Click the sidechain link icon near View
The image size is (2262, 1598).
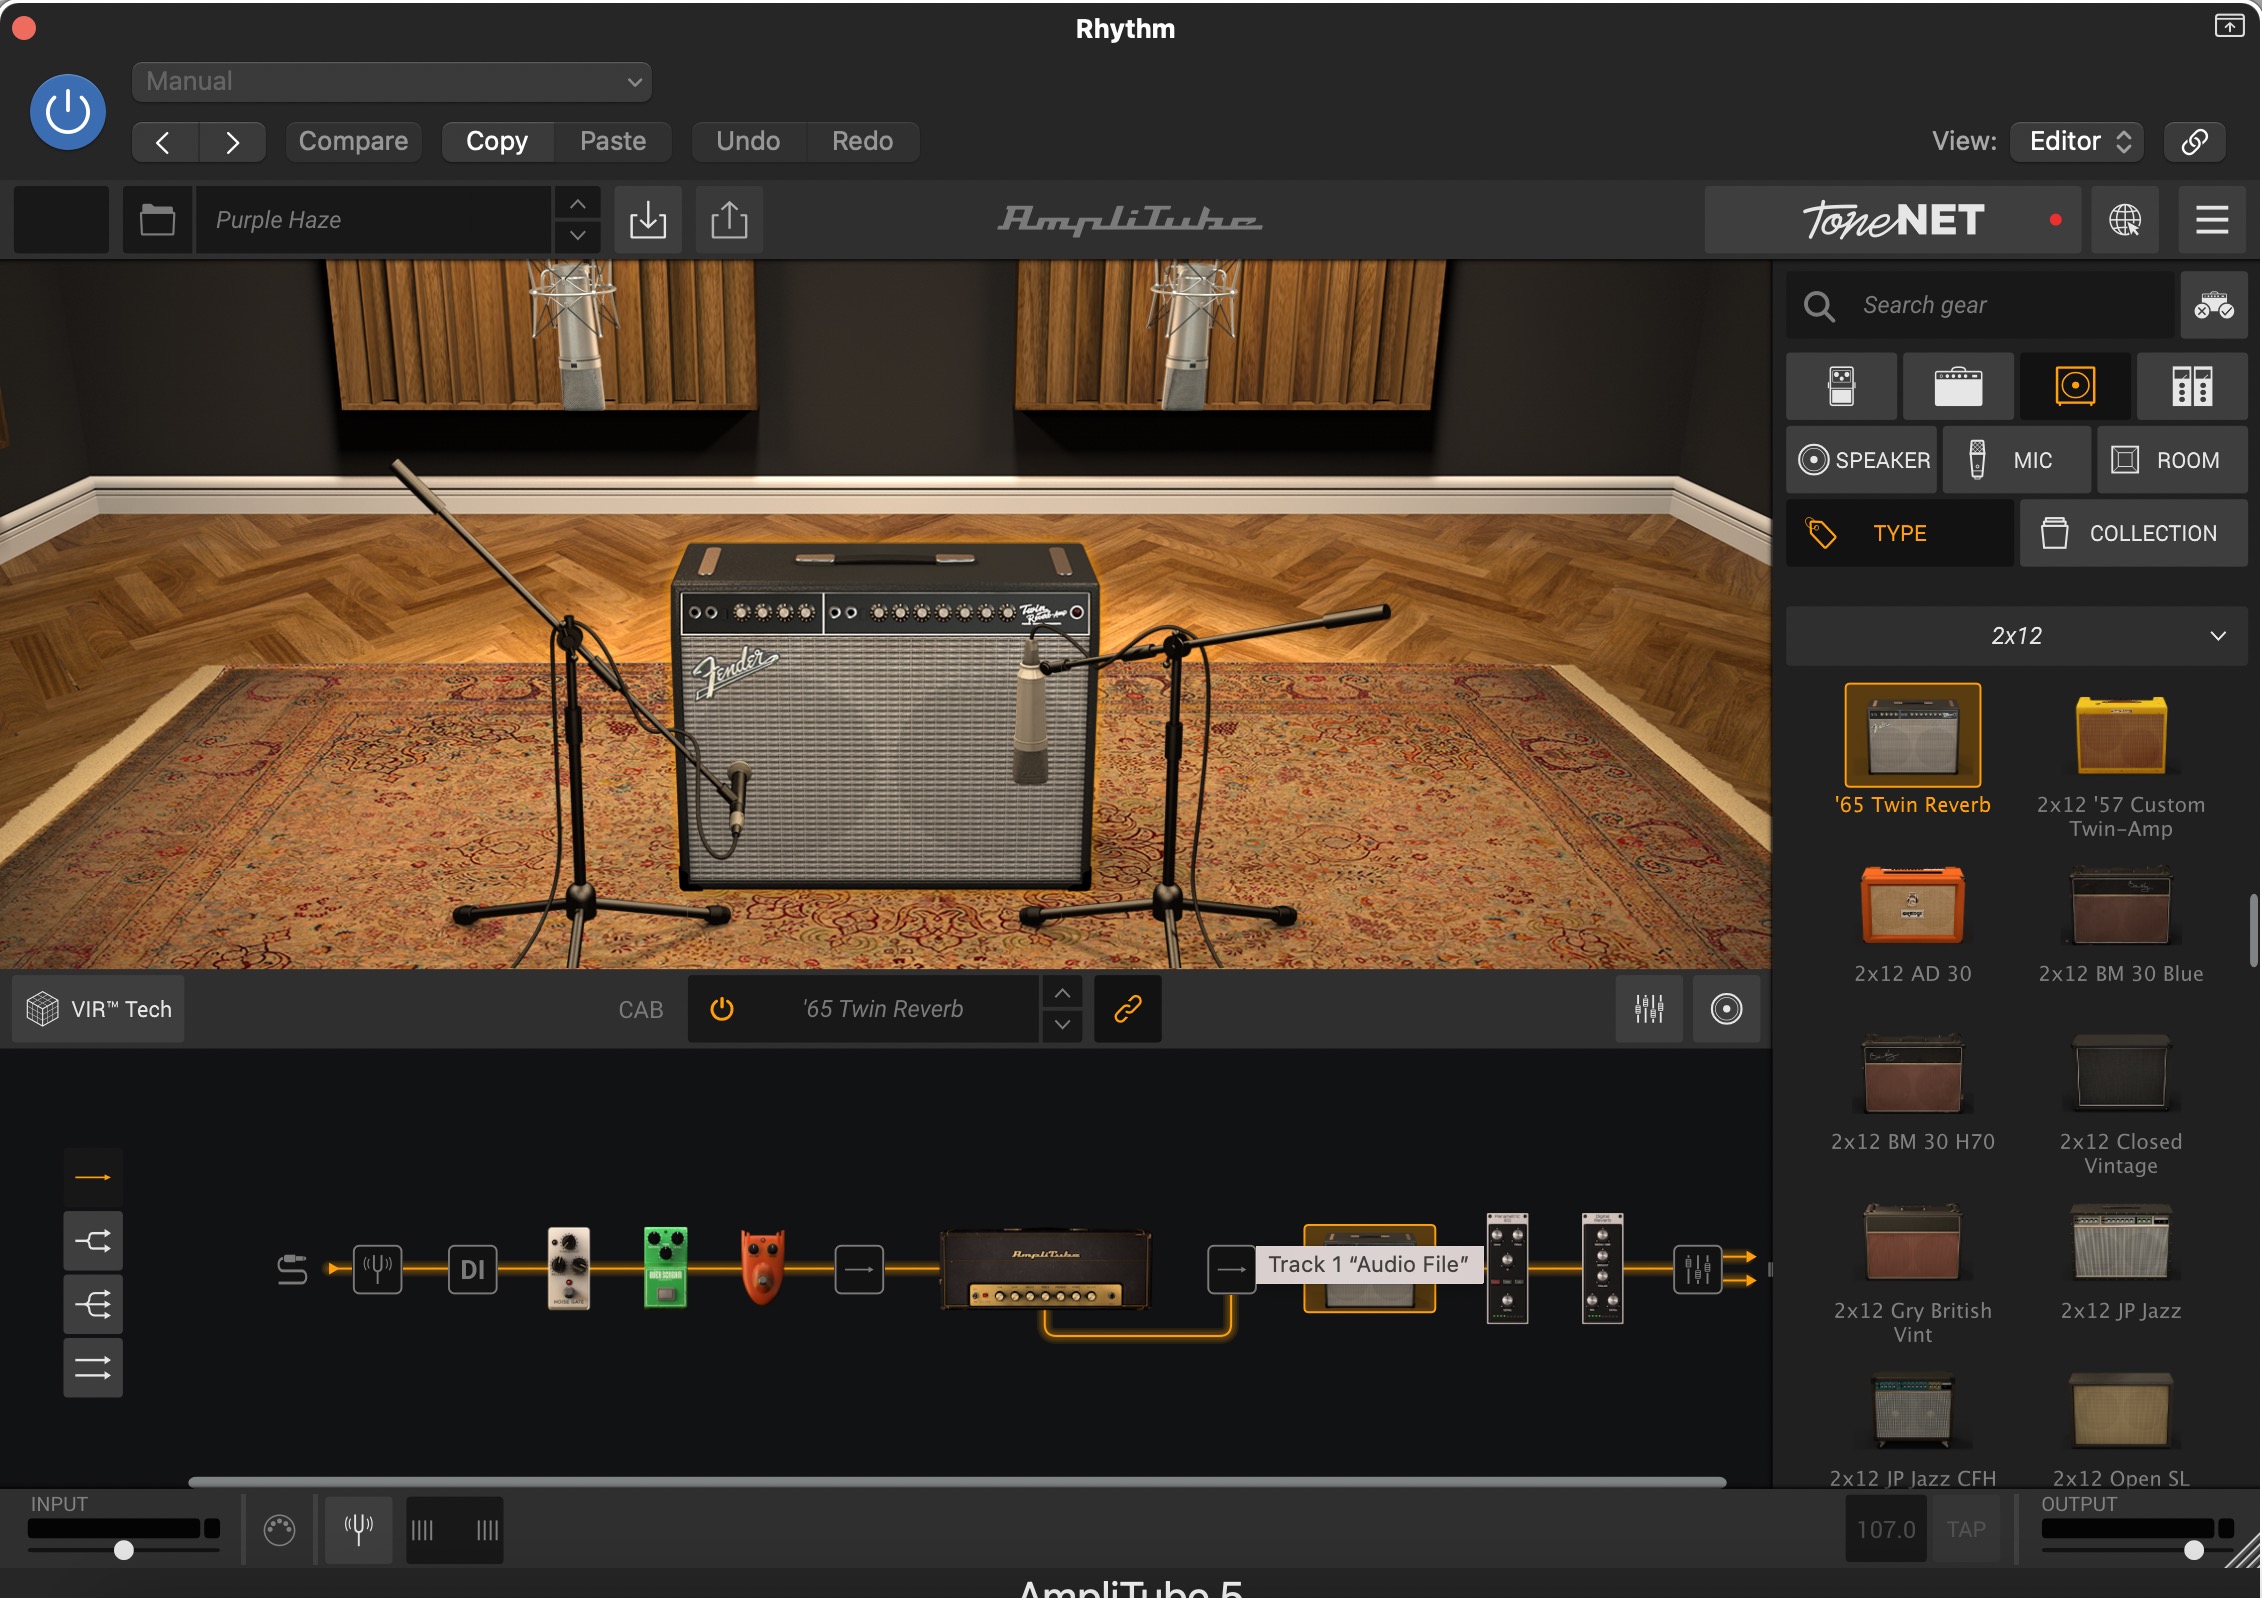(2194, 141)
